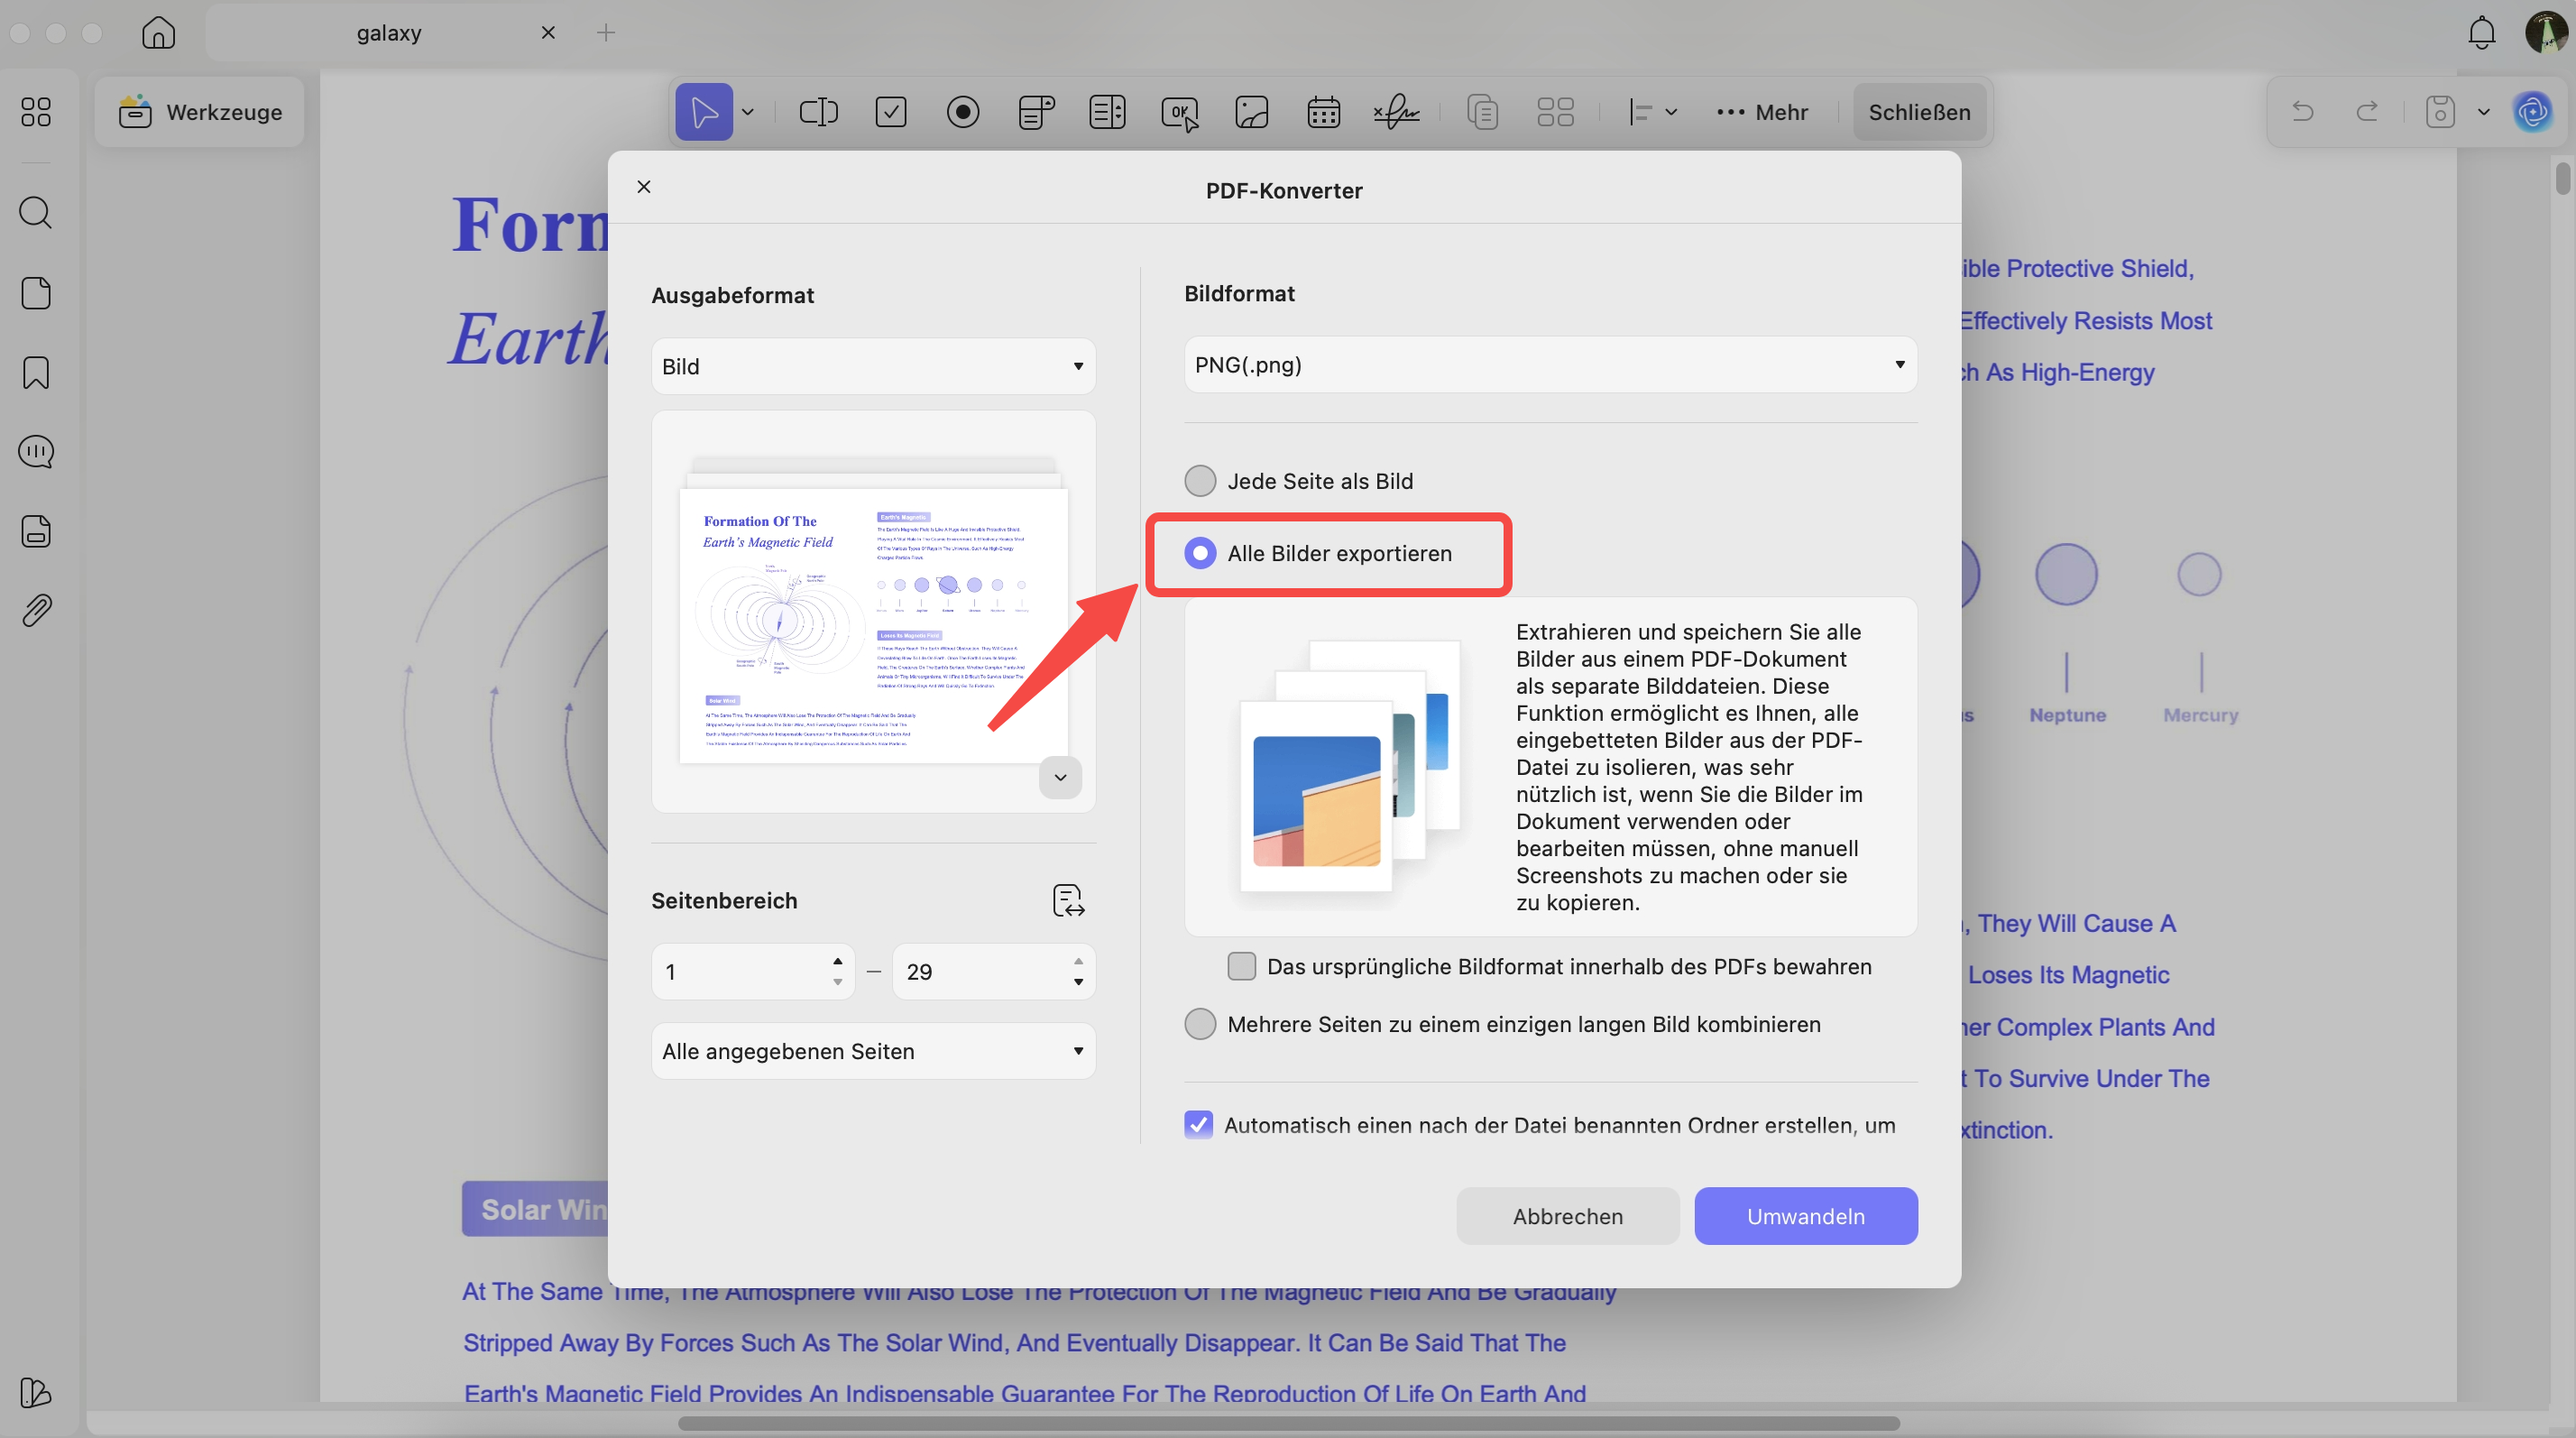Select the image insert tool
This screenshot has width=2576, height=1438.
1251,112
